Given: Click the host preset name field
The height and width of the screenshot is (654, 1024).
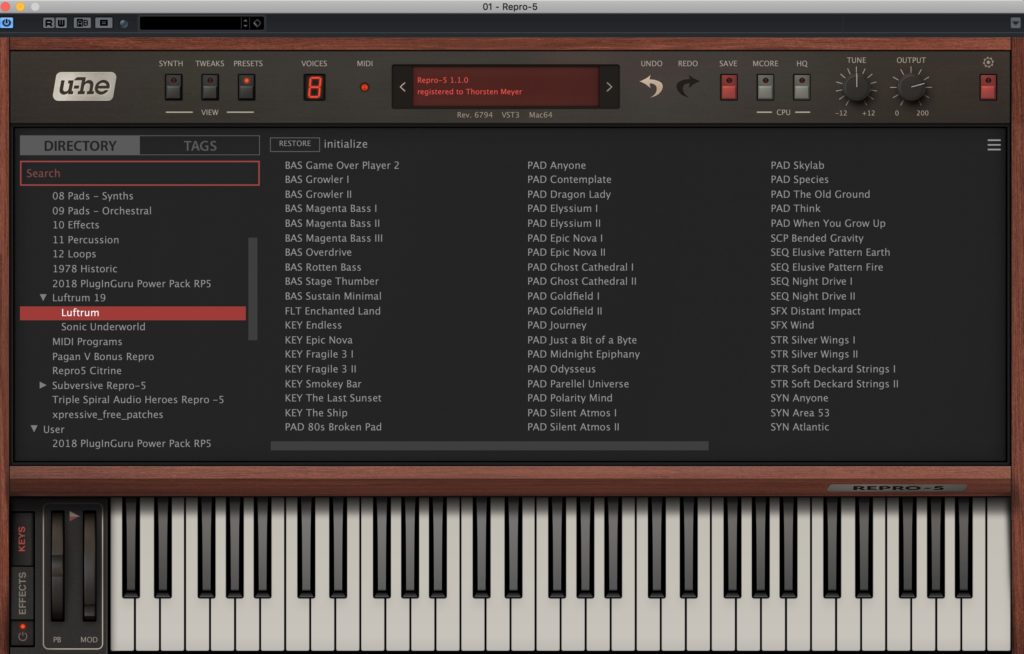Looking at the screenshot, I should tap(190, 23).
